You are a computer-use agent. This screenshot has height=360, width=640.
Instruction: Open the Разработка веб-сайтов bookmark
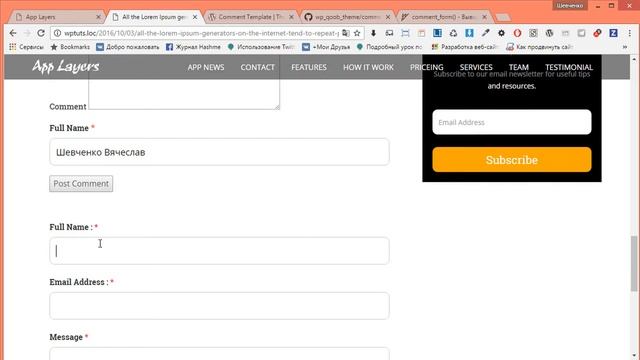coord(464,47)
